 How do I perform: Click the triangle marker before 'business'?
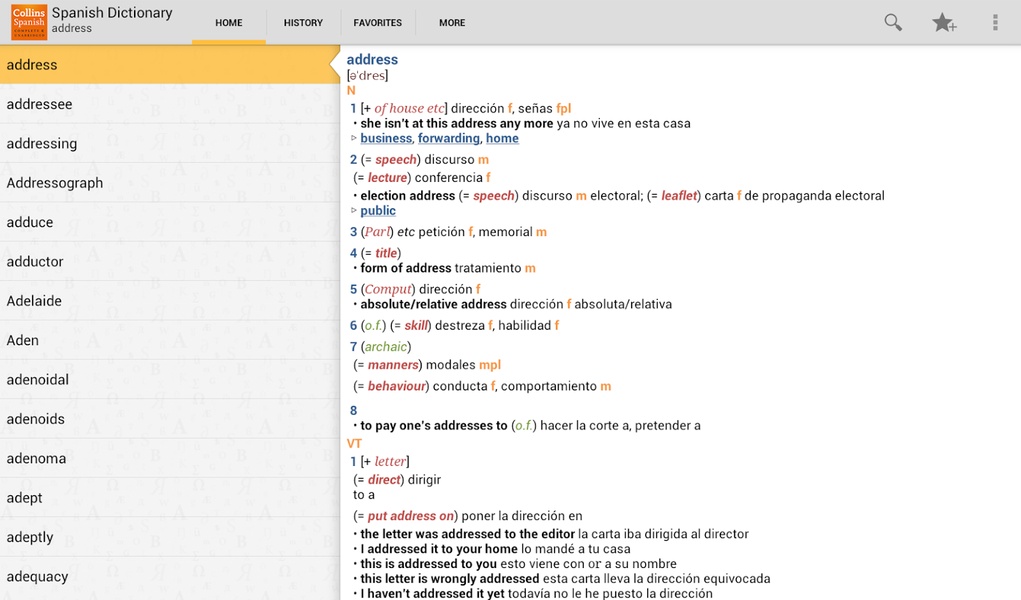354,138
